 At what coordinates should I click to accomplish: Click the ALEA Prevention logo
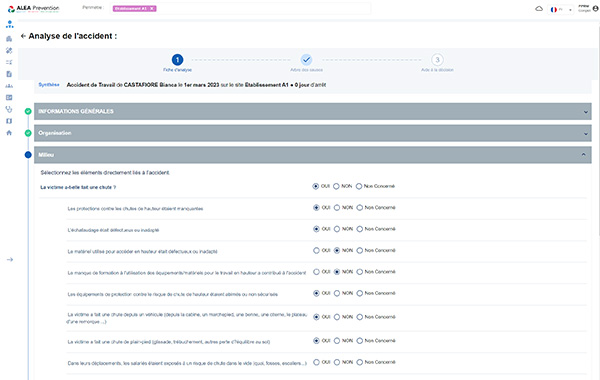click(34, 8)
